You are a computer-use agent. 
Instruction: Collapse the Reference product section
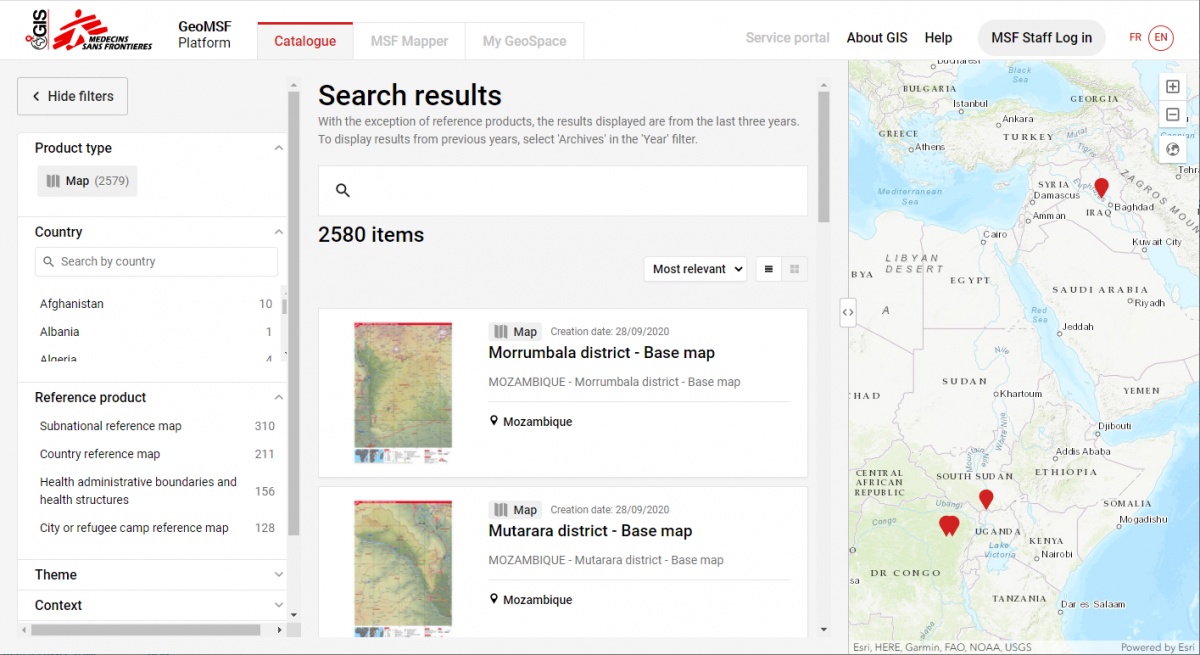coord(279,398)
